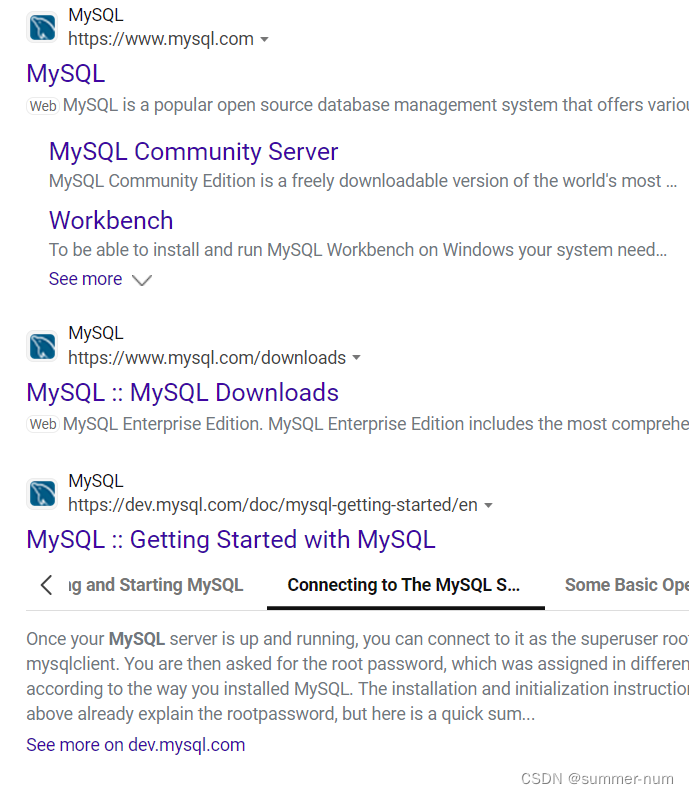Click 'Once your MySQL server is up' snippet
Screen dimensions: 689x794
tap(357, 676)
